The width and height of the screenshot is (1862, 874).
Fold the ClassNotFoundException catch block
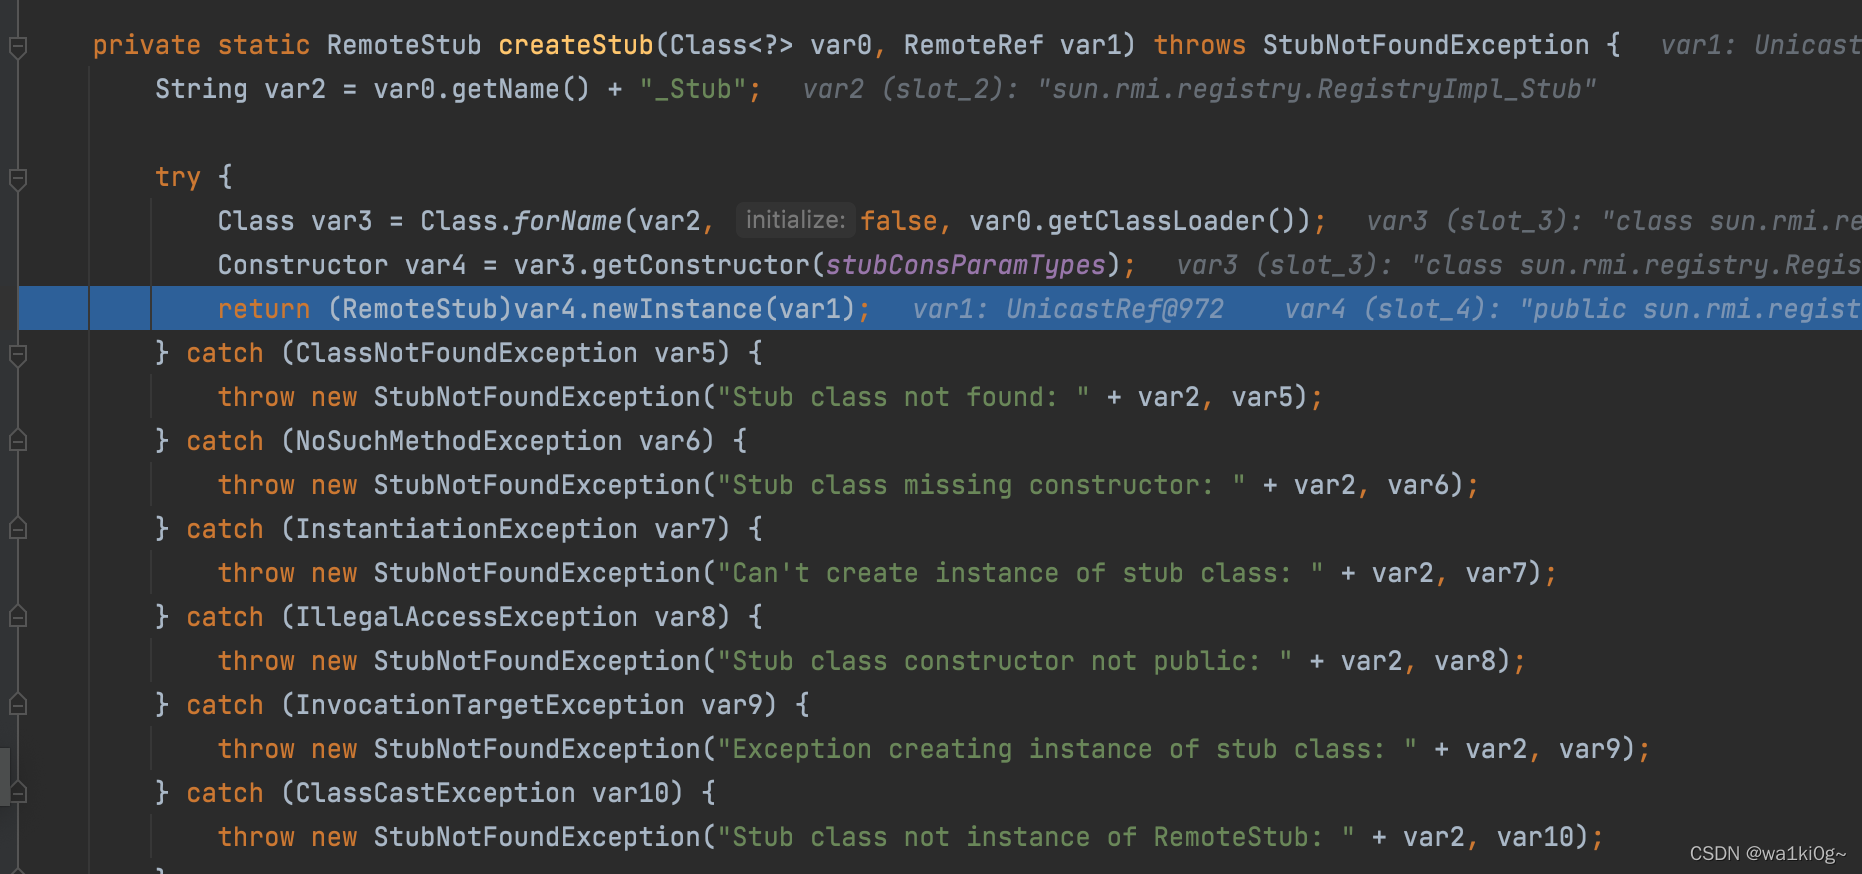coord(18,354)
